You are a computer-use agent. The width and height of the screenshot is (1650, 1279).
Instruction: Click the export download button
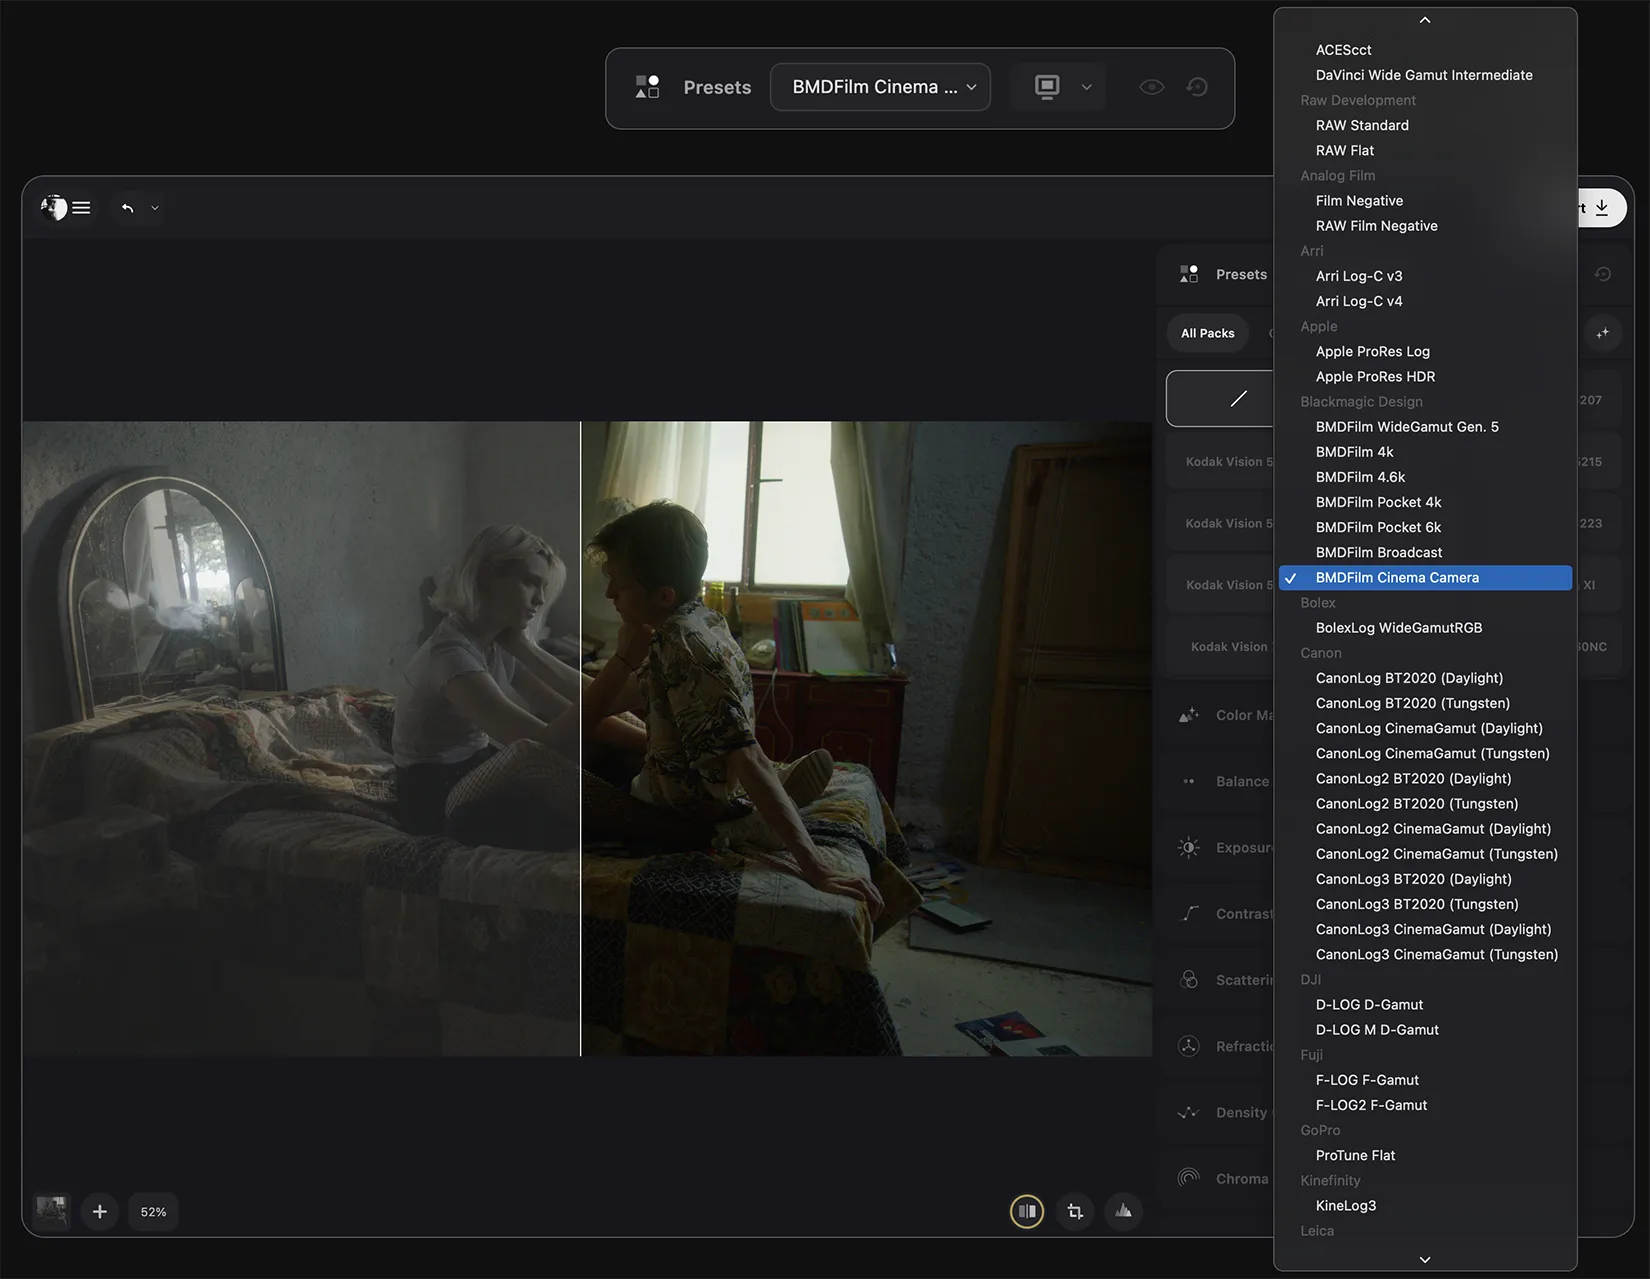[x=1603, y=207]
